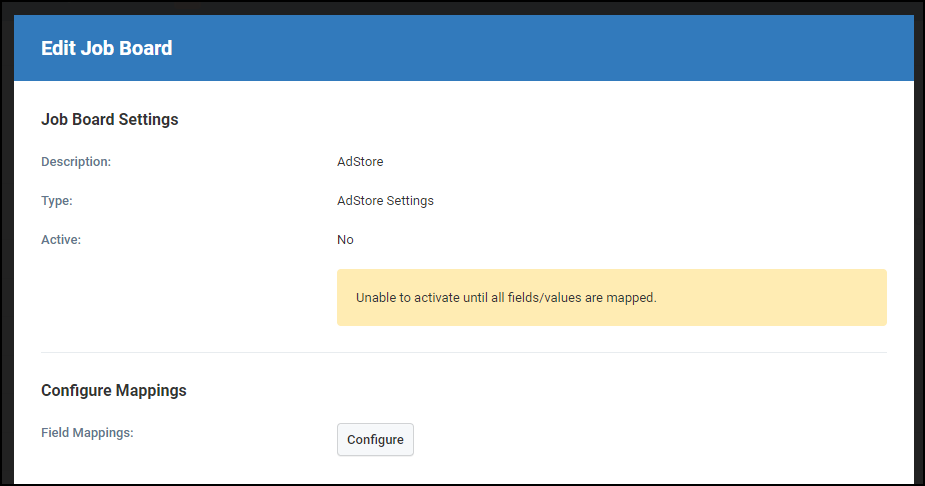Select the AdStore Settings type value

(x=385, y=201)
